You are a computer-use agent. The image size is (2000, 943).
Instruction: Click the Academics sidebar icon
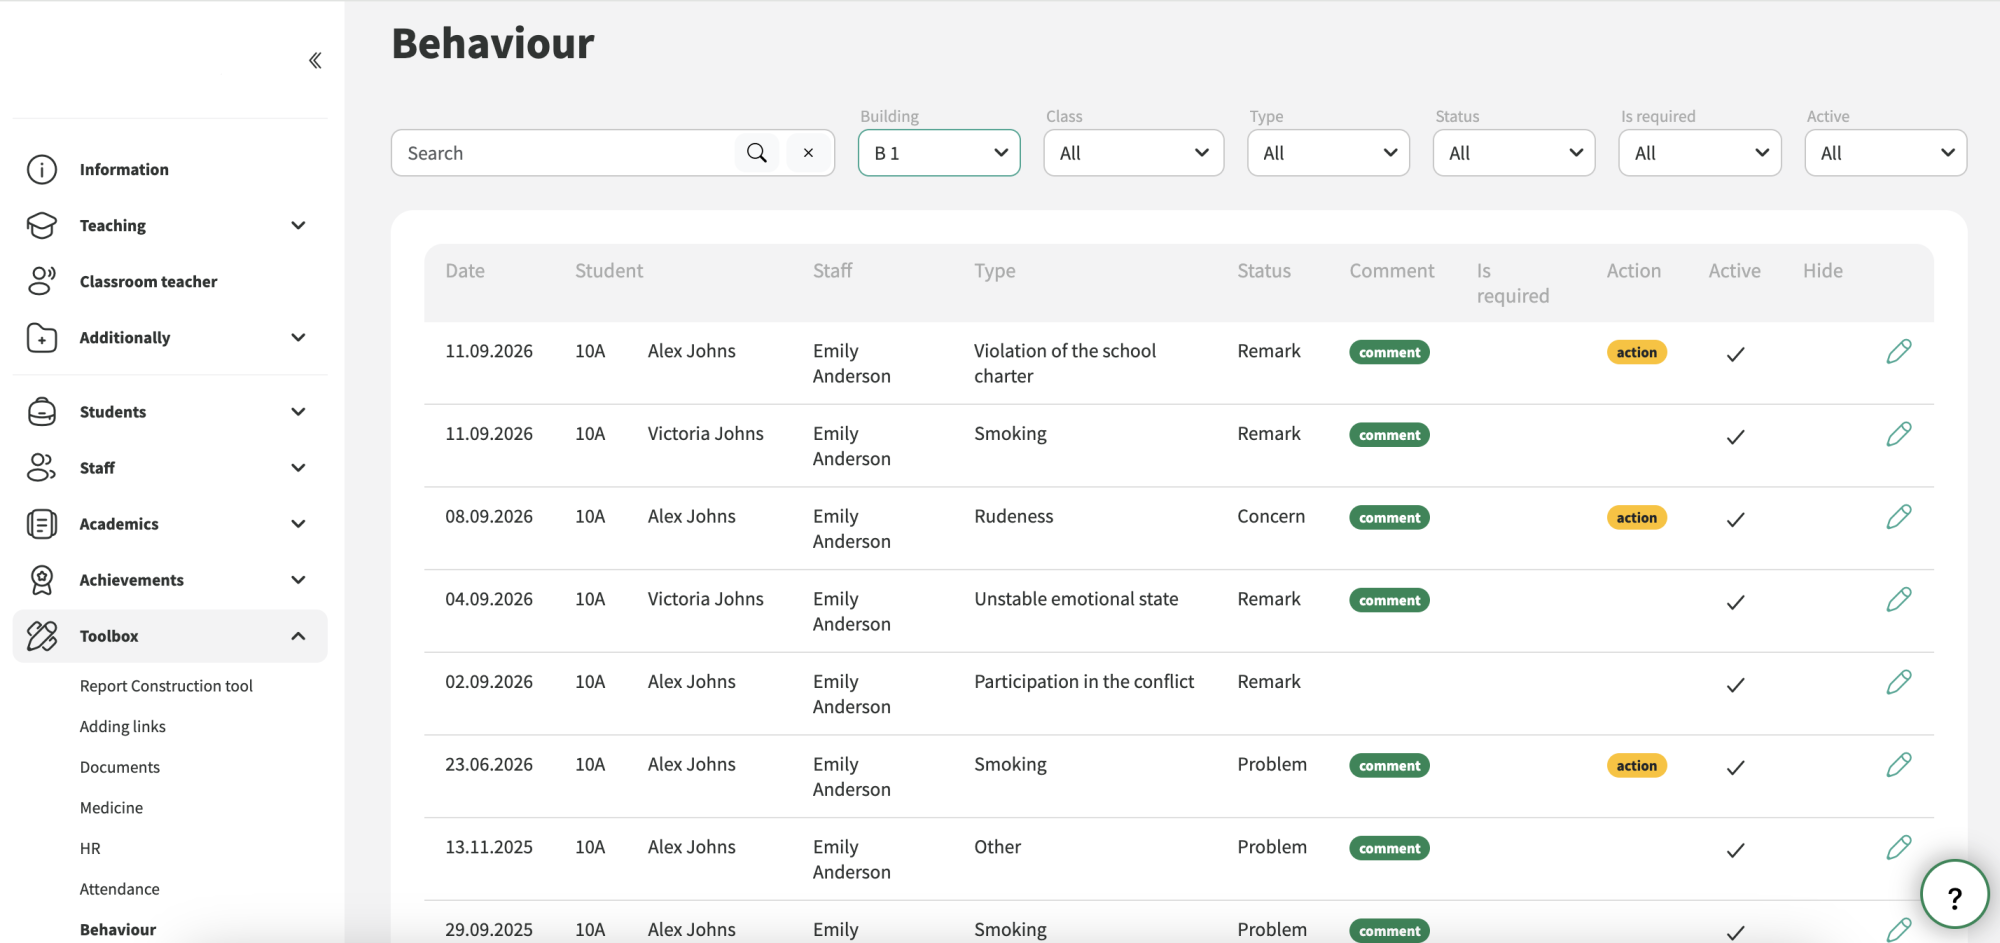pos(42,524)
